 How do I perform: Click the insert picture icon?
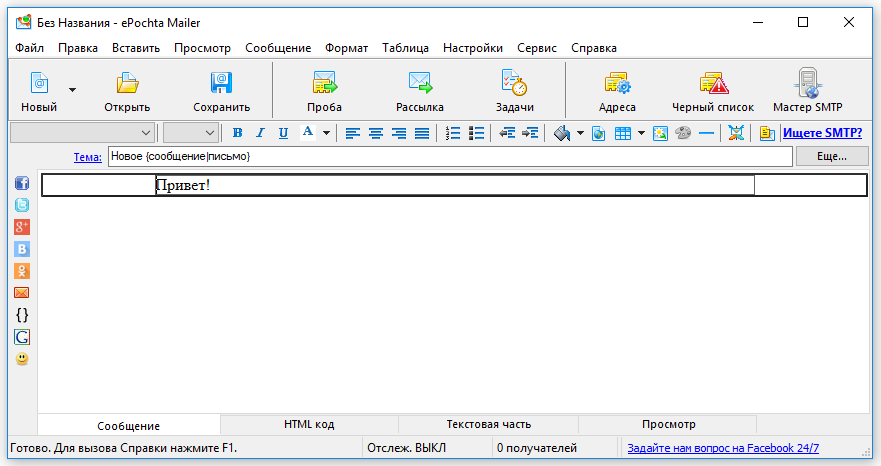pyautogui.click(x=660, y=133)
